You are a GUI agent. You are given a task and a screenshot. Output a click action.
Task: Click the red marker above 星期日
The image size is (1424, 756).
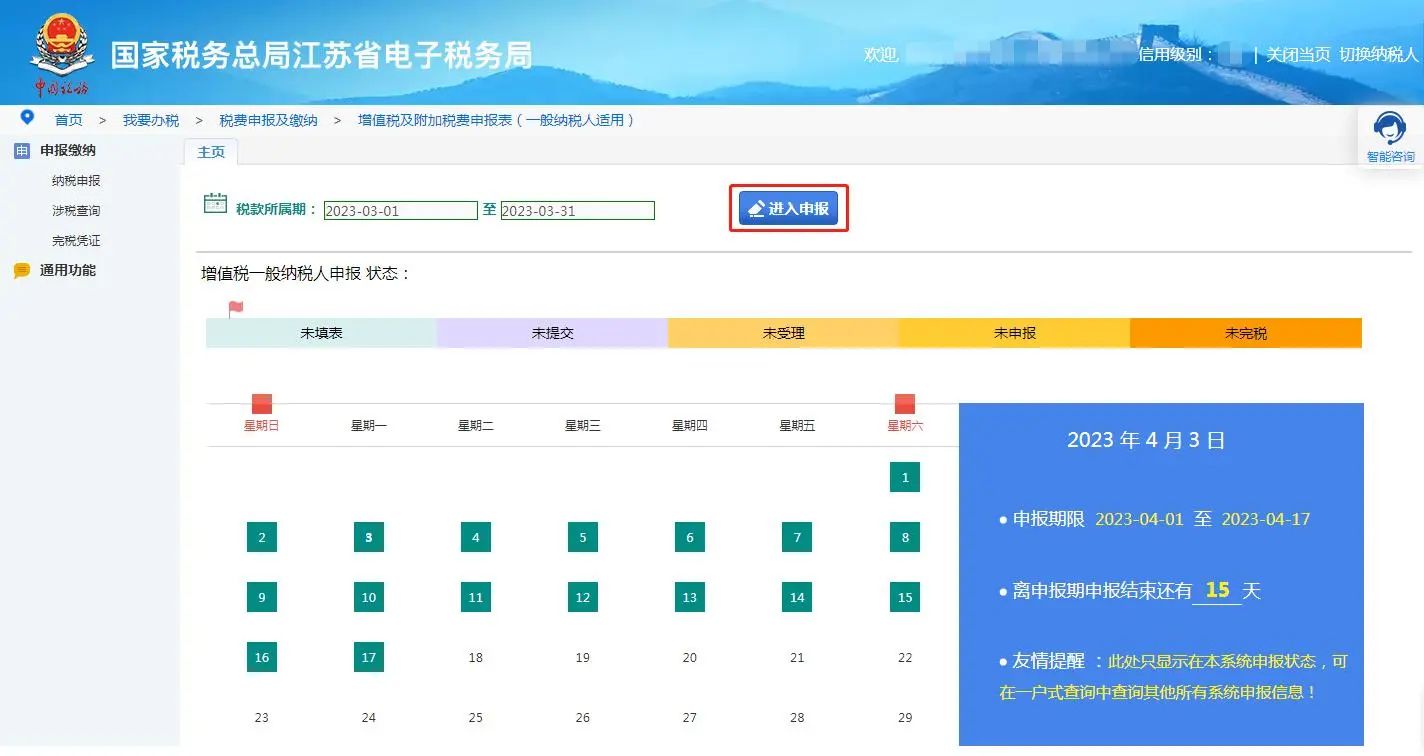click(262, 404)
